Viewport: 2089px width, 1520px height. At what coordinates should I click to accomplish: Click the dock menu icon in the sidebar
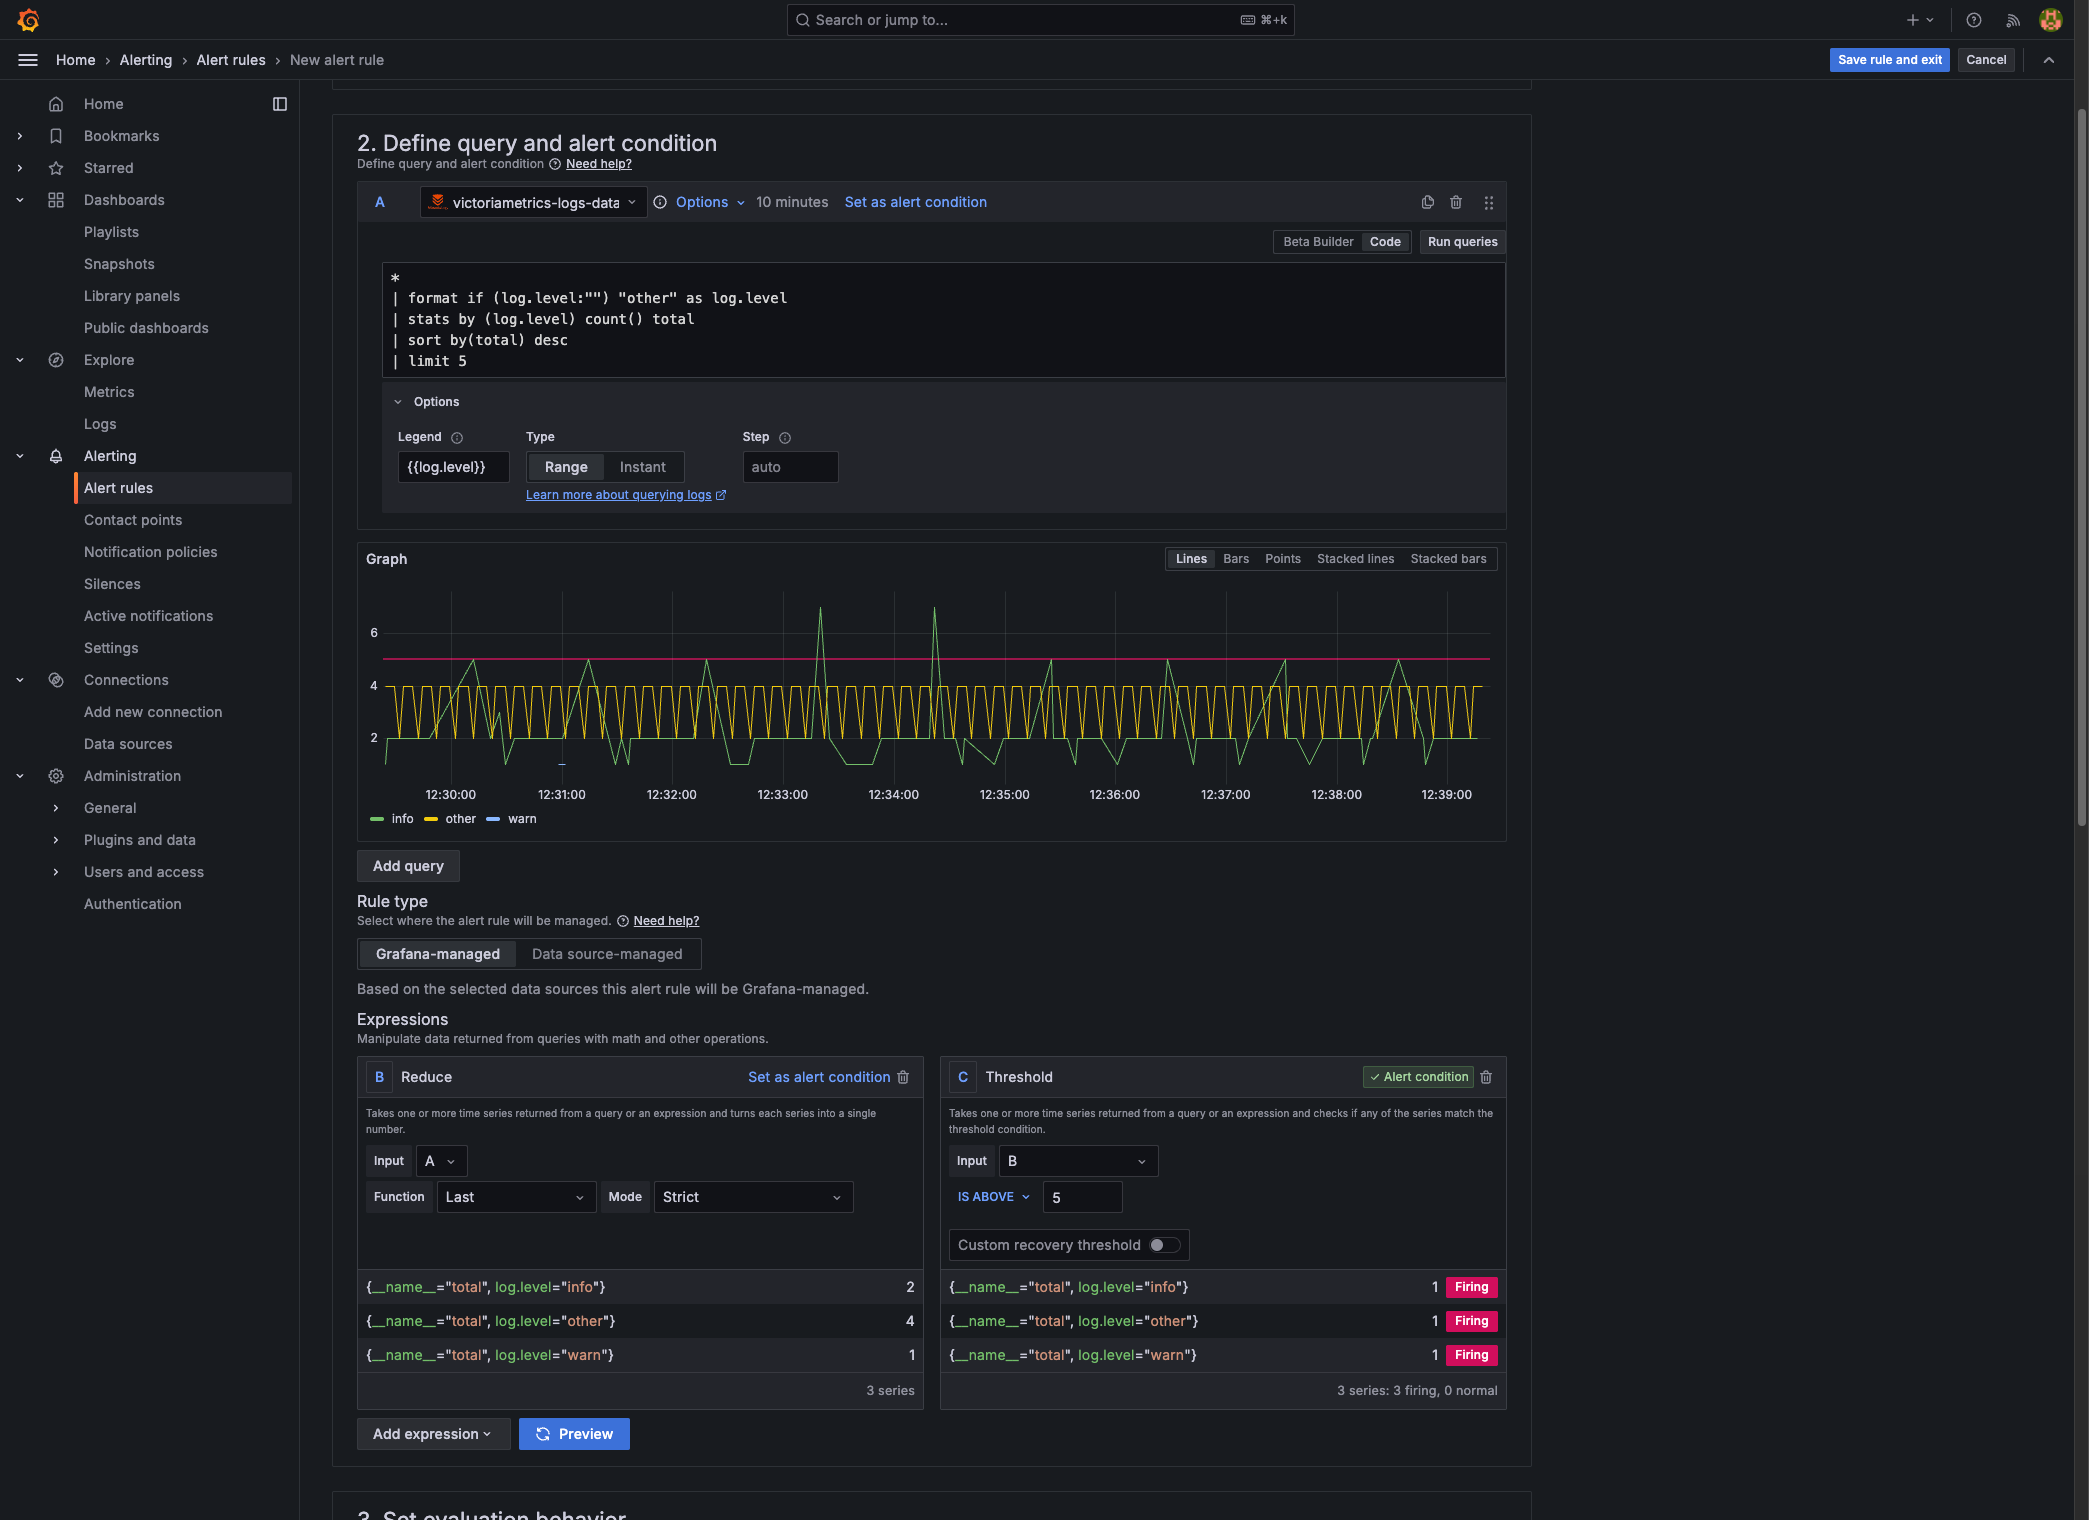(x=280, y=104)
